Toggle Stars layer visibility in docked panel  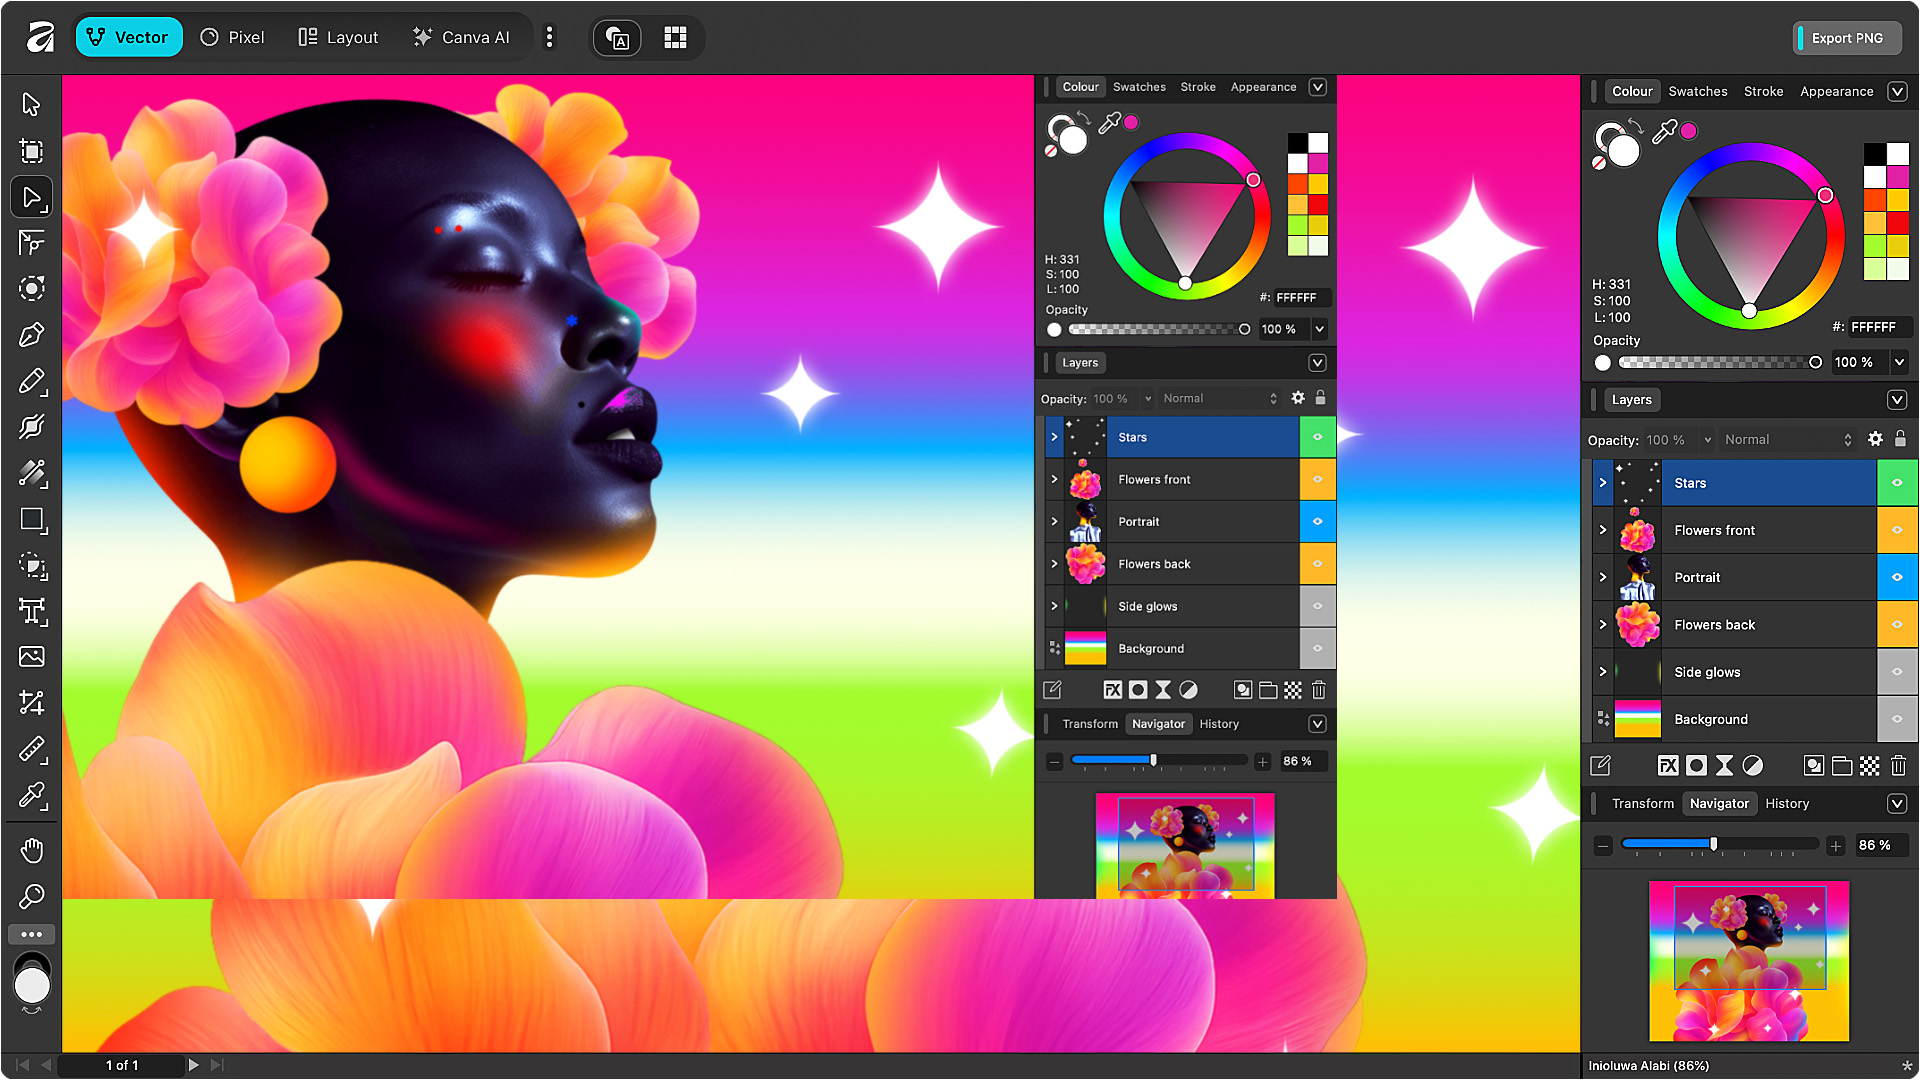coord(1897,483)
